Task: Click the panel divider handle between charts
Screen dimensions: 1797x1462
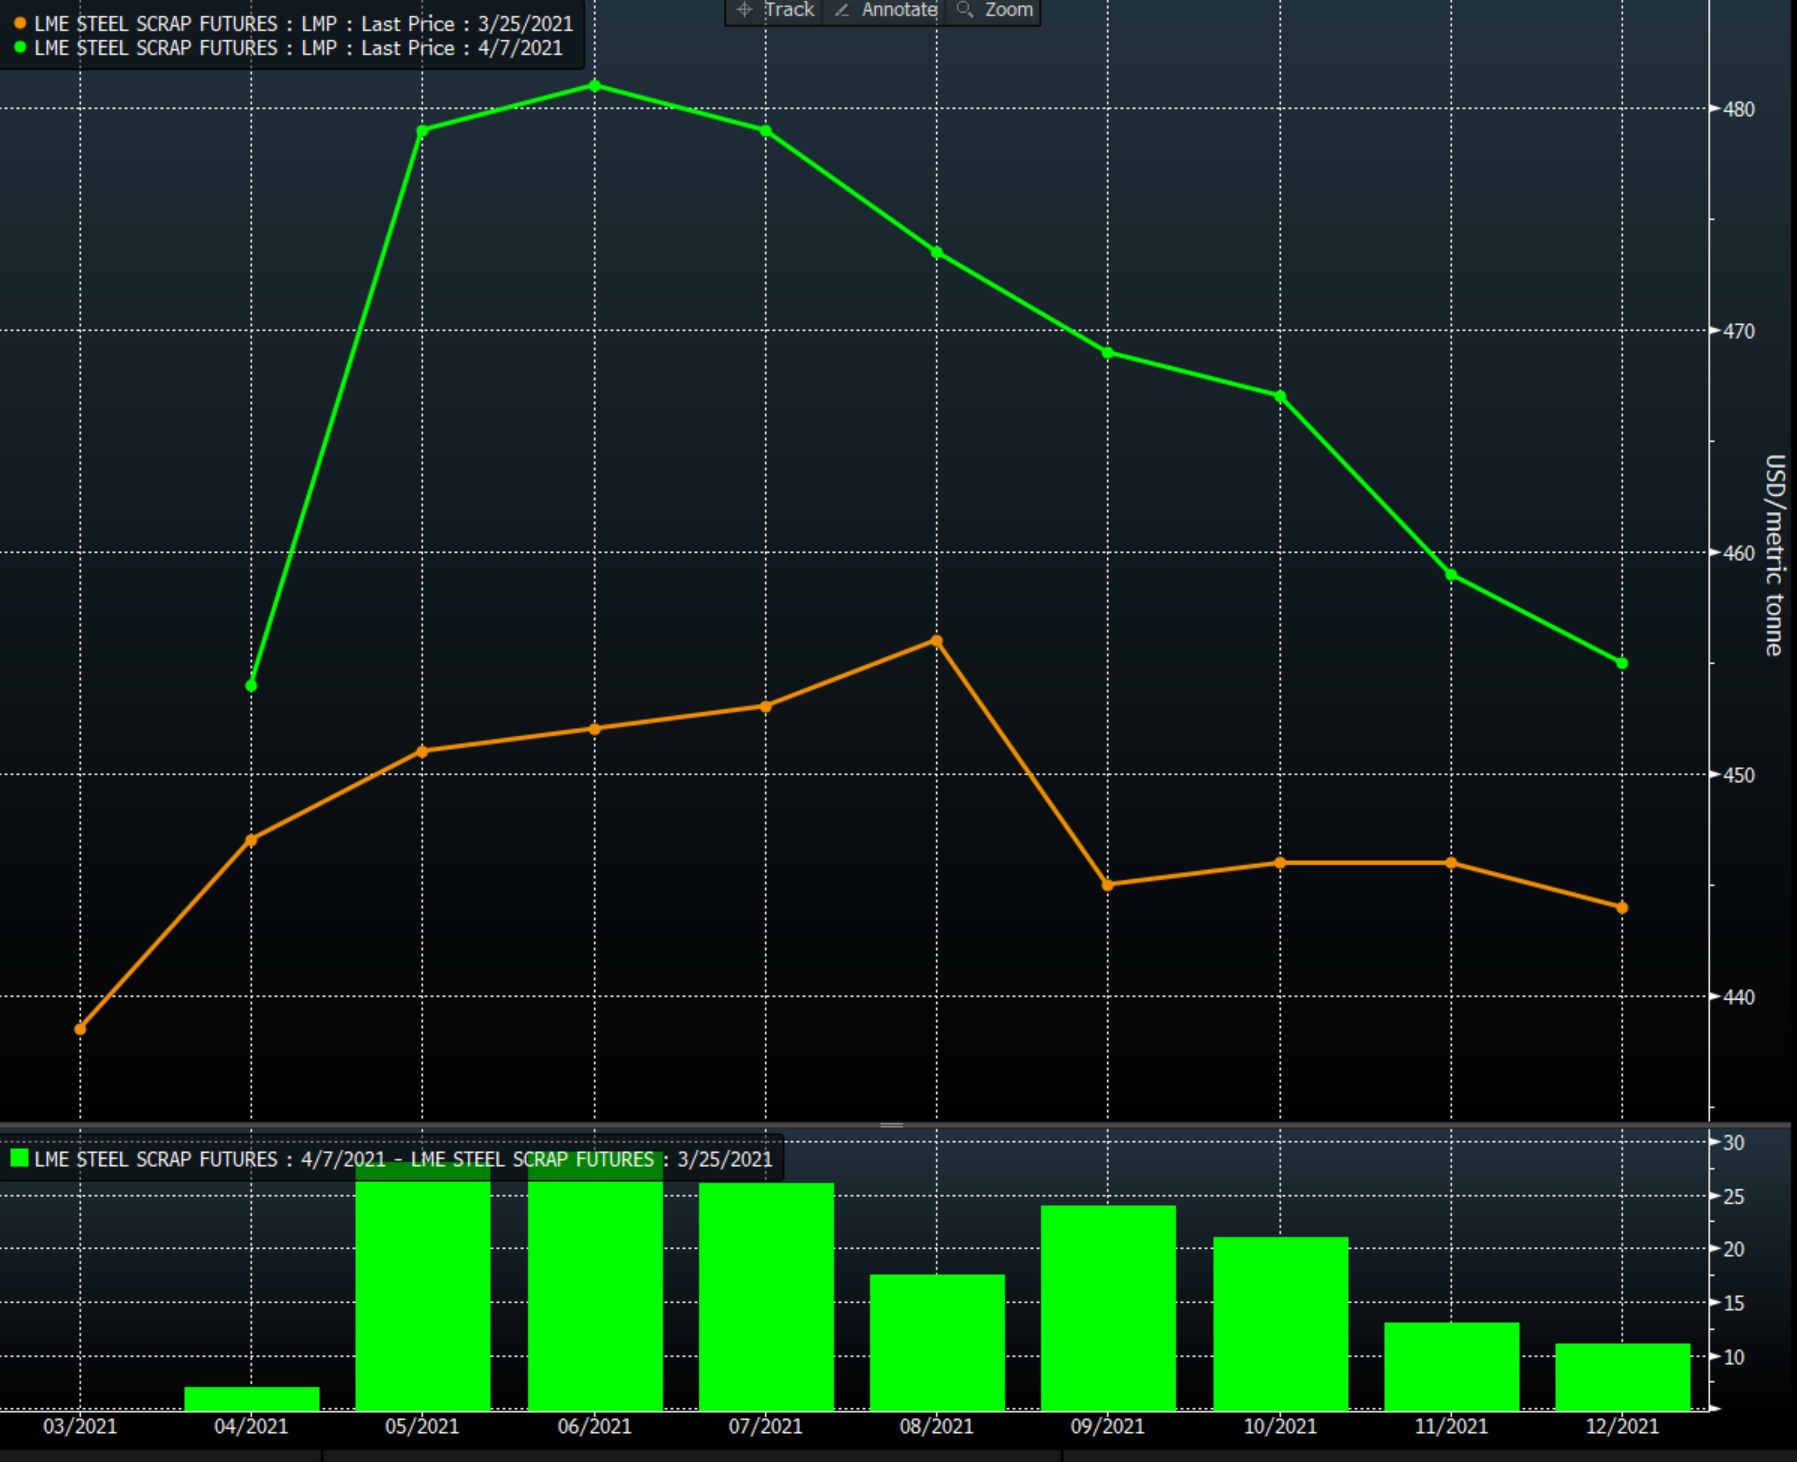Action: click(x=891, y=1125)
